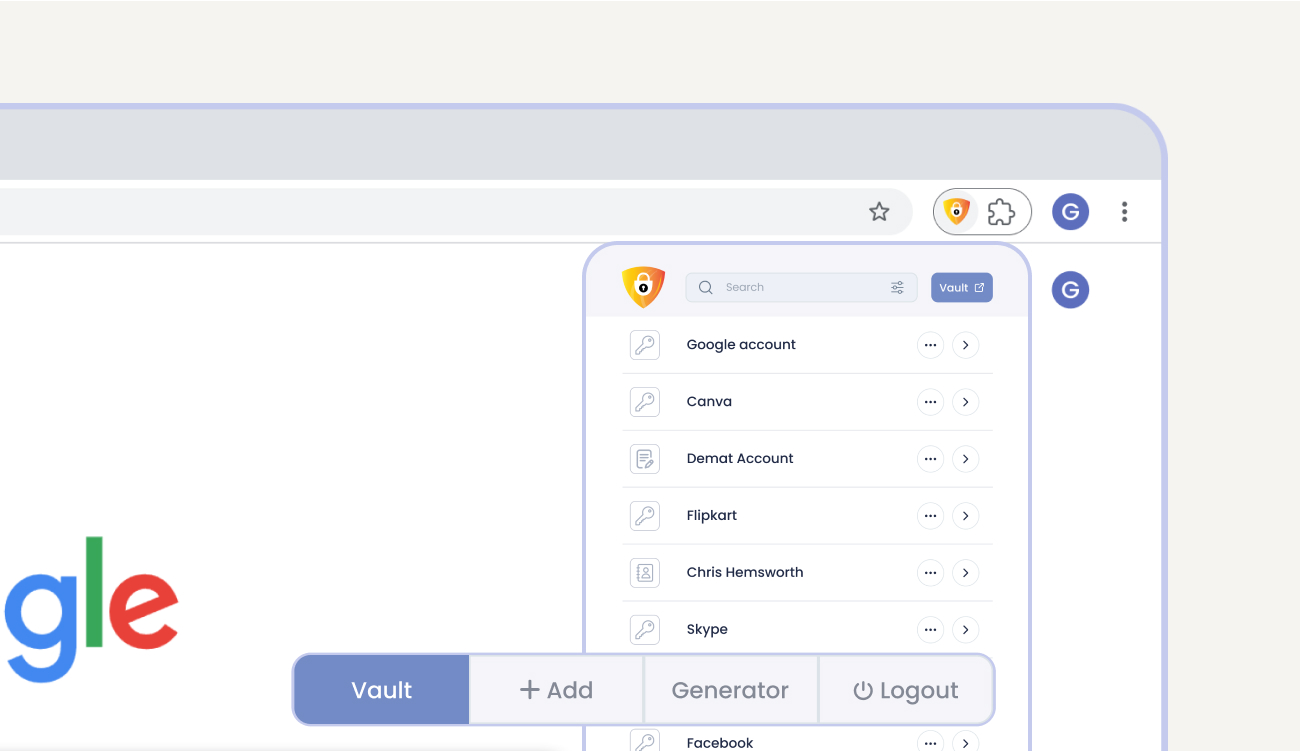Click the shield lock logo in popup header
The height and width of the screenshot is (751, 1300).
click(x=643, y=287)
